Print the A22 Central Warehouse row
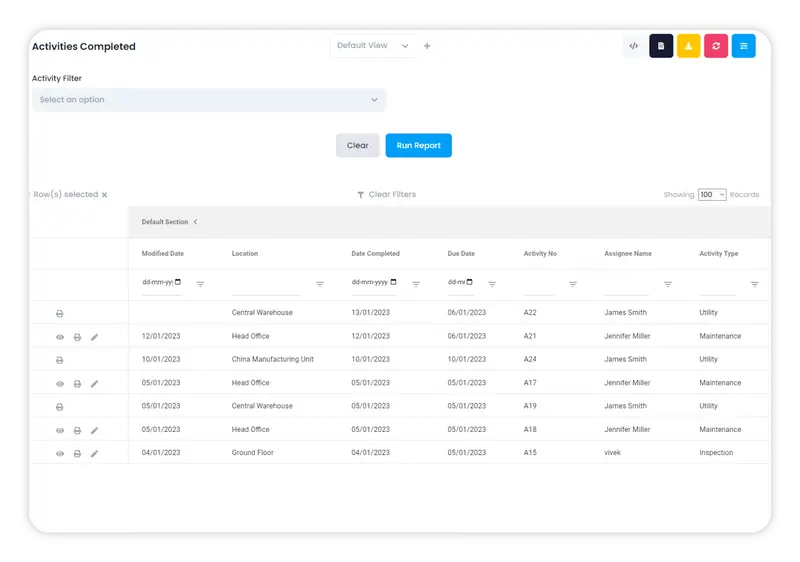The width and height of the screenshot is (800, 562). click(60, 314)
